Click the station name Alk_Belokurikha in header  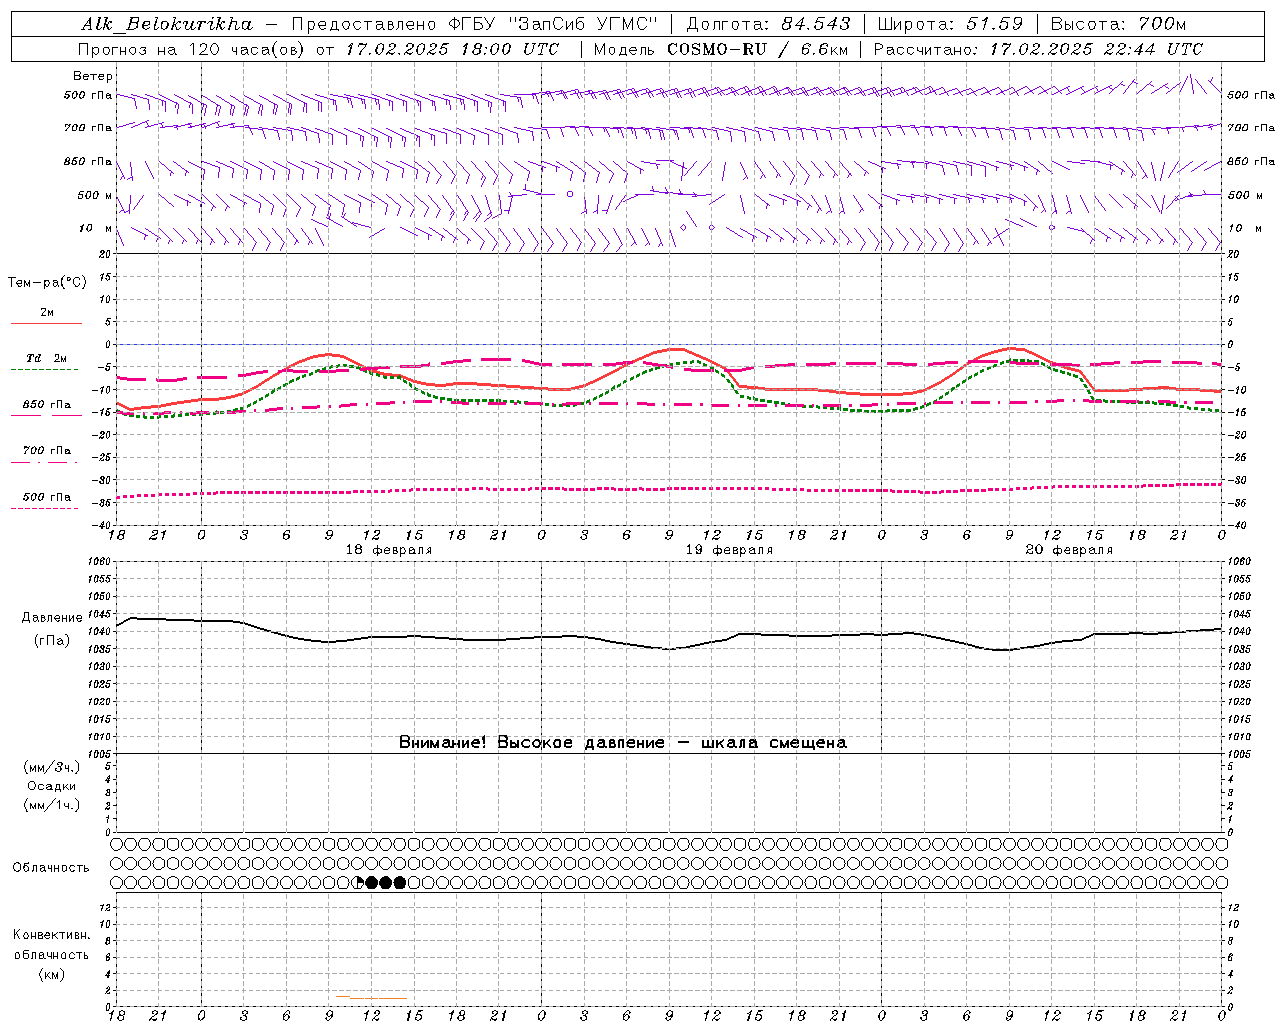[167, 24]
